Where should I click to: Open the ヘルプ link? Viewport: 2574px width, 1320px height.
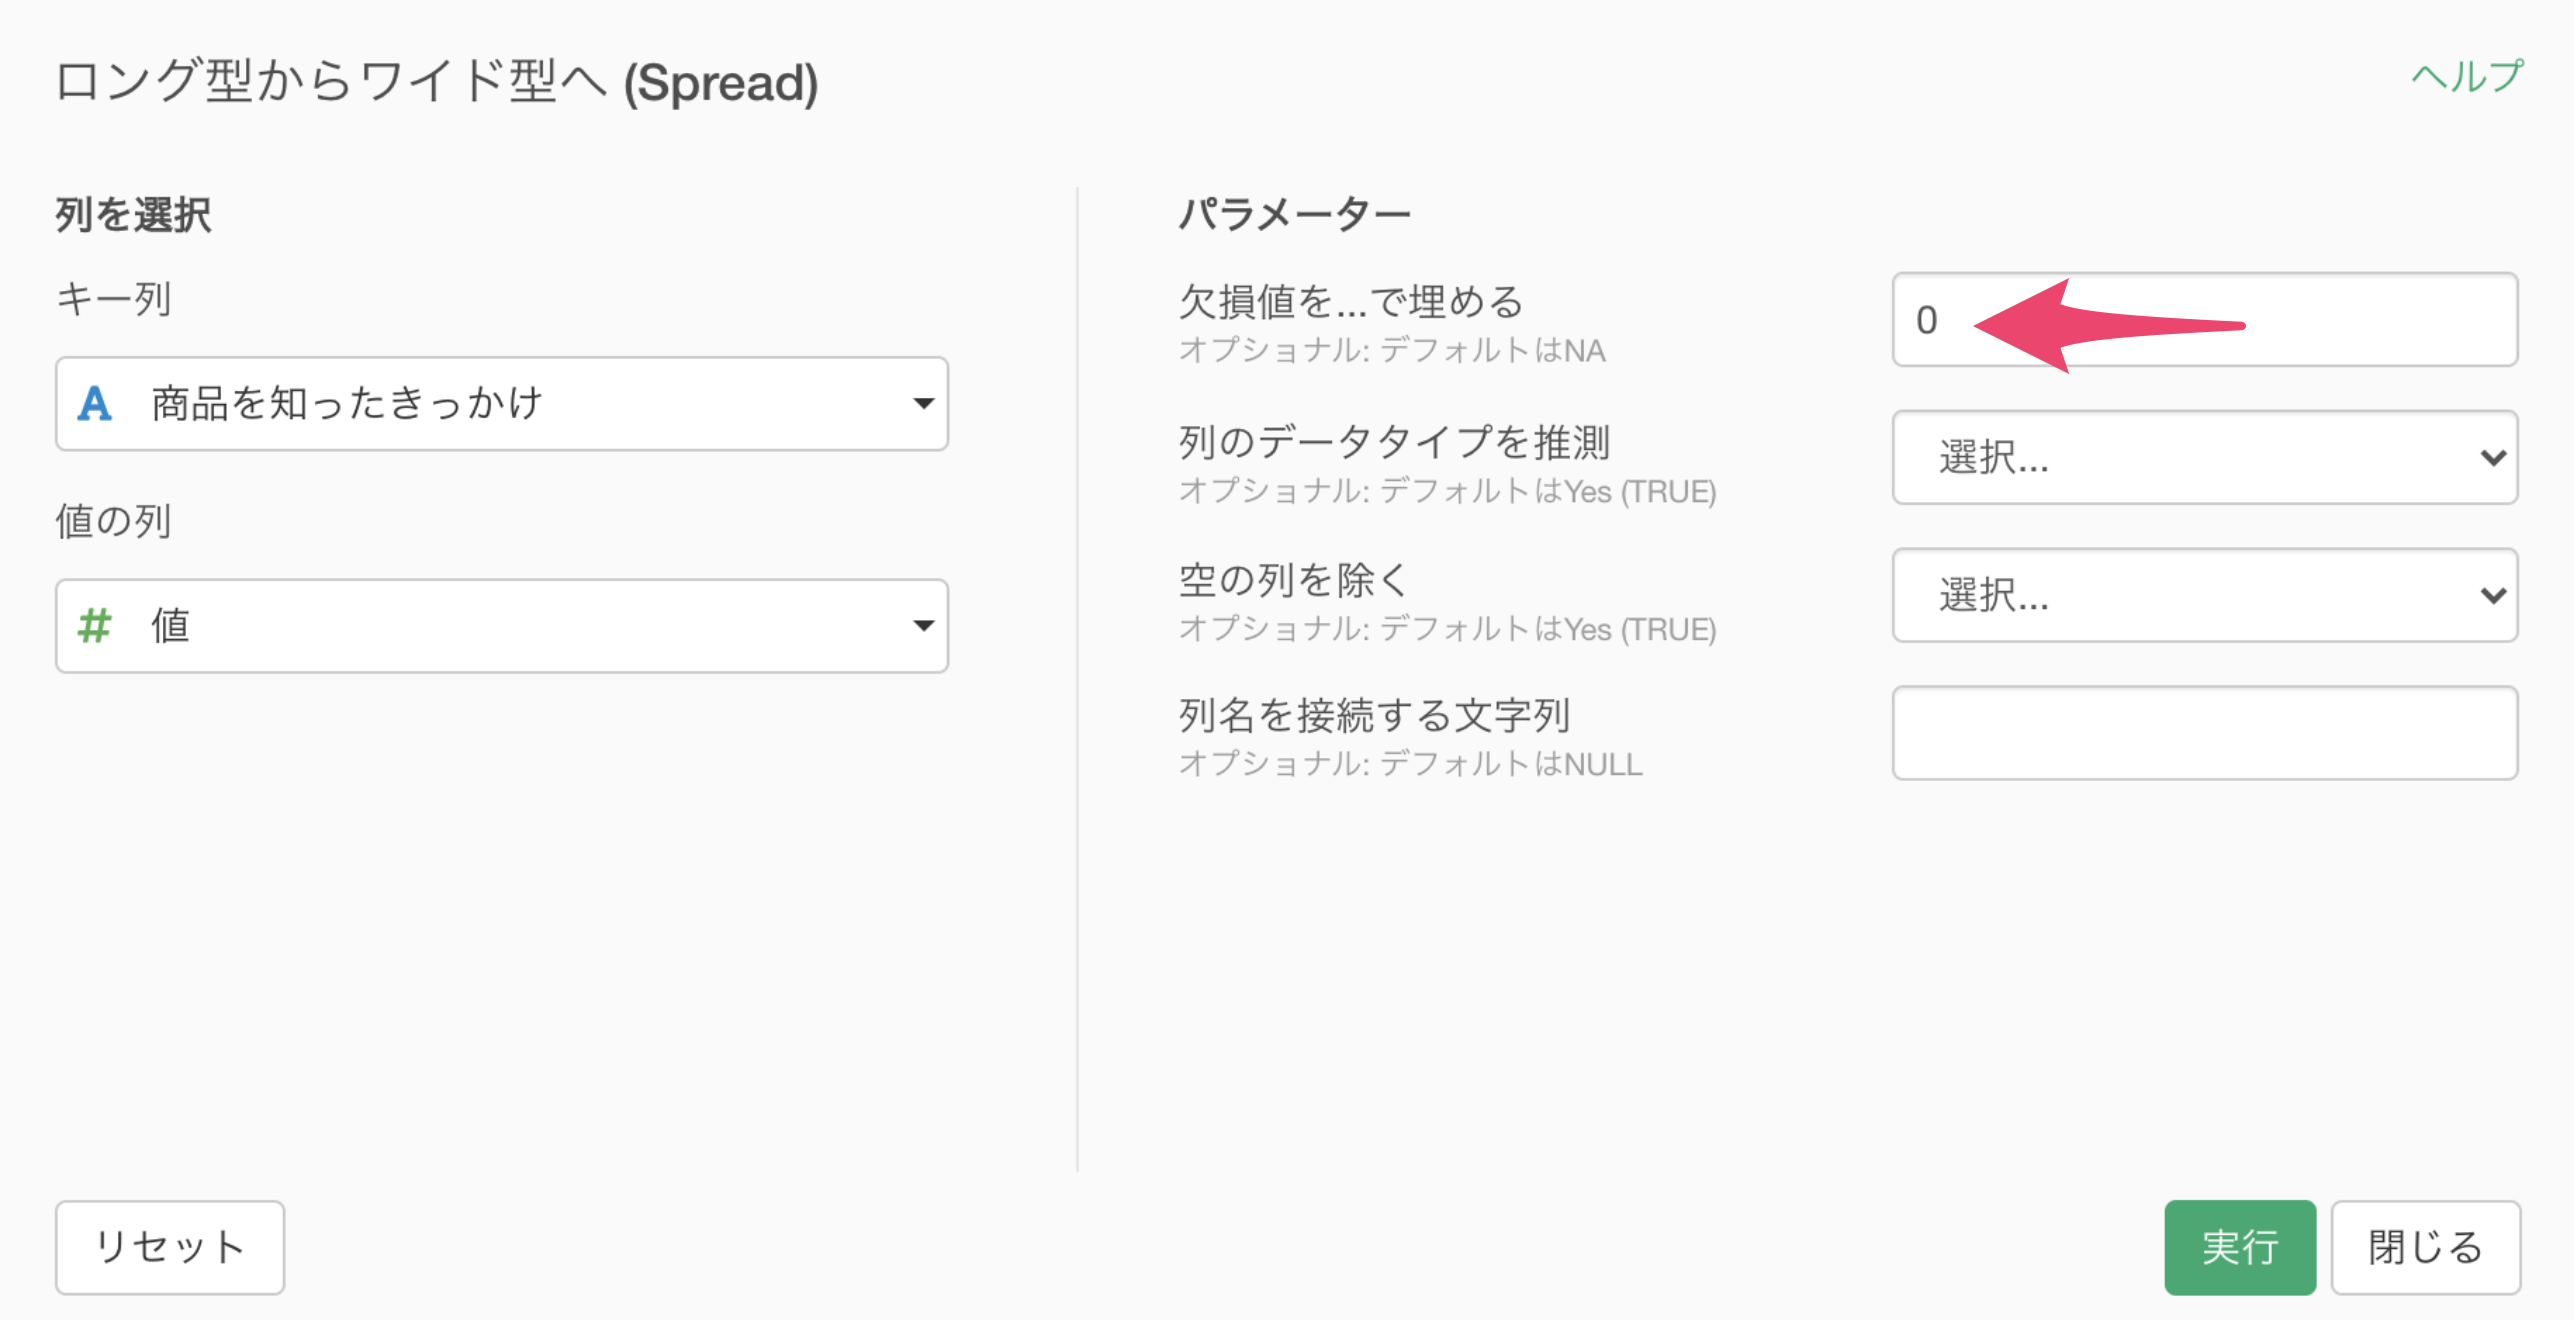(x=2467, y=76)
